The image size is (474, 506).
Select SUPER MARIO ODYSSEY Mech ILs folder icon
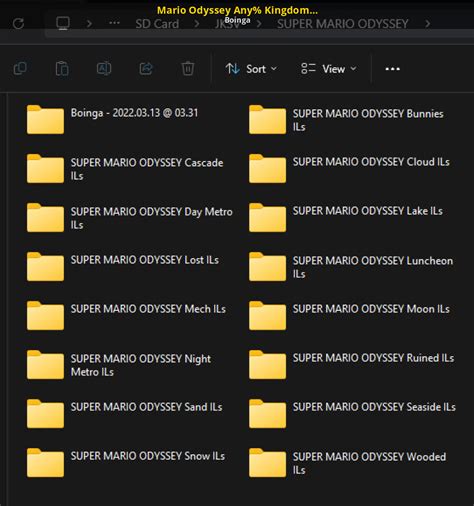click(x=45, y=315)
